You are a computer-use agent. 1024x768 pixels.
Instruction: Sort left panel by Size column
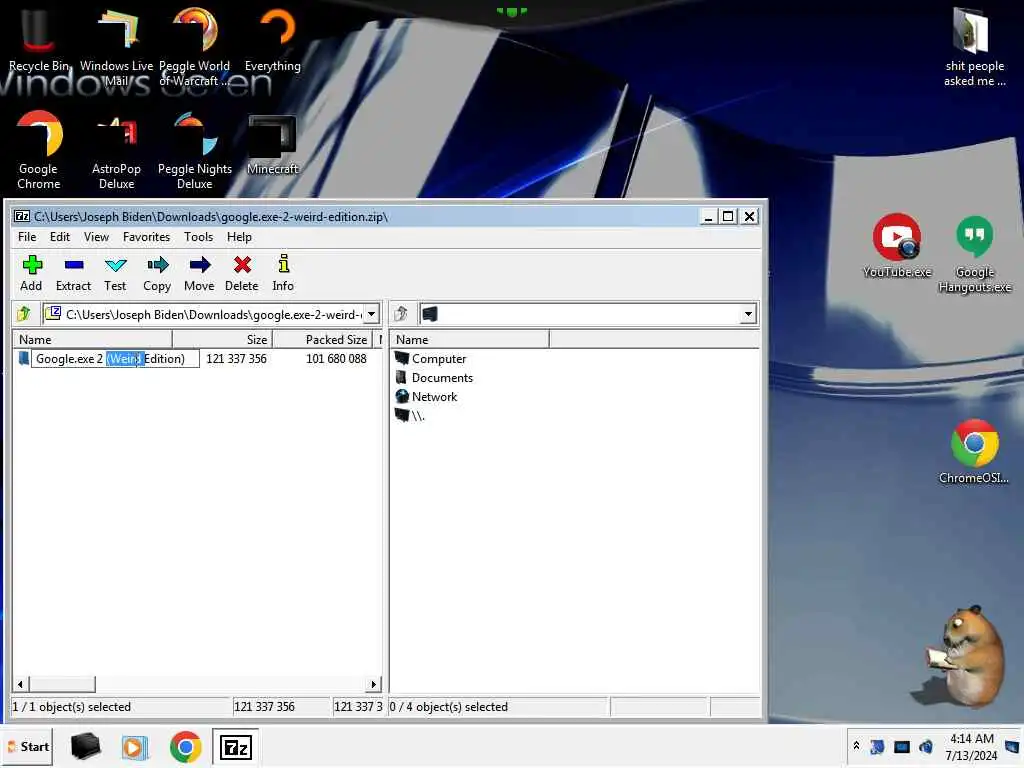pyautogui.click(x=222, y=340)
